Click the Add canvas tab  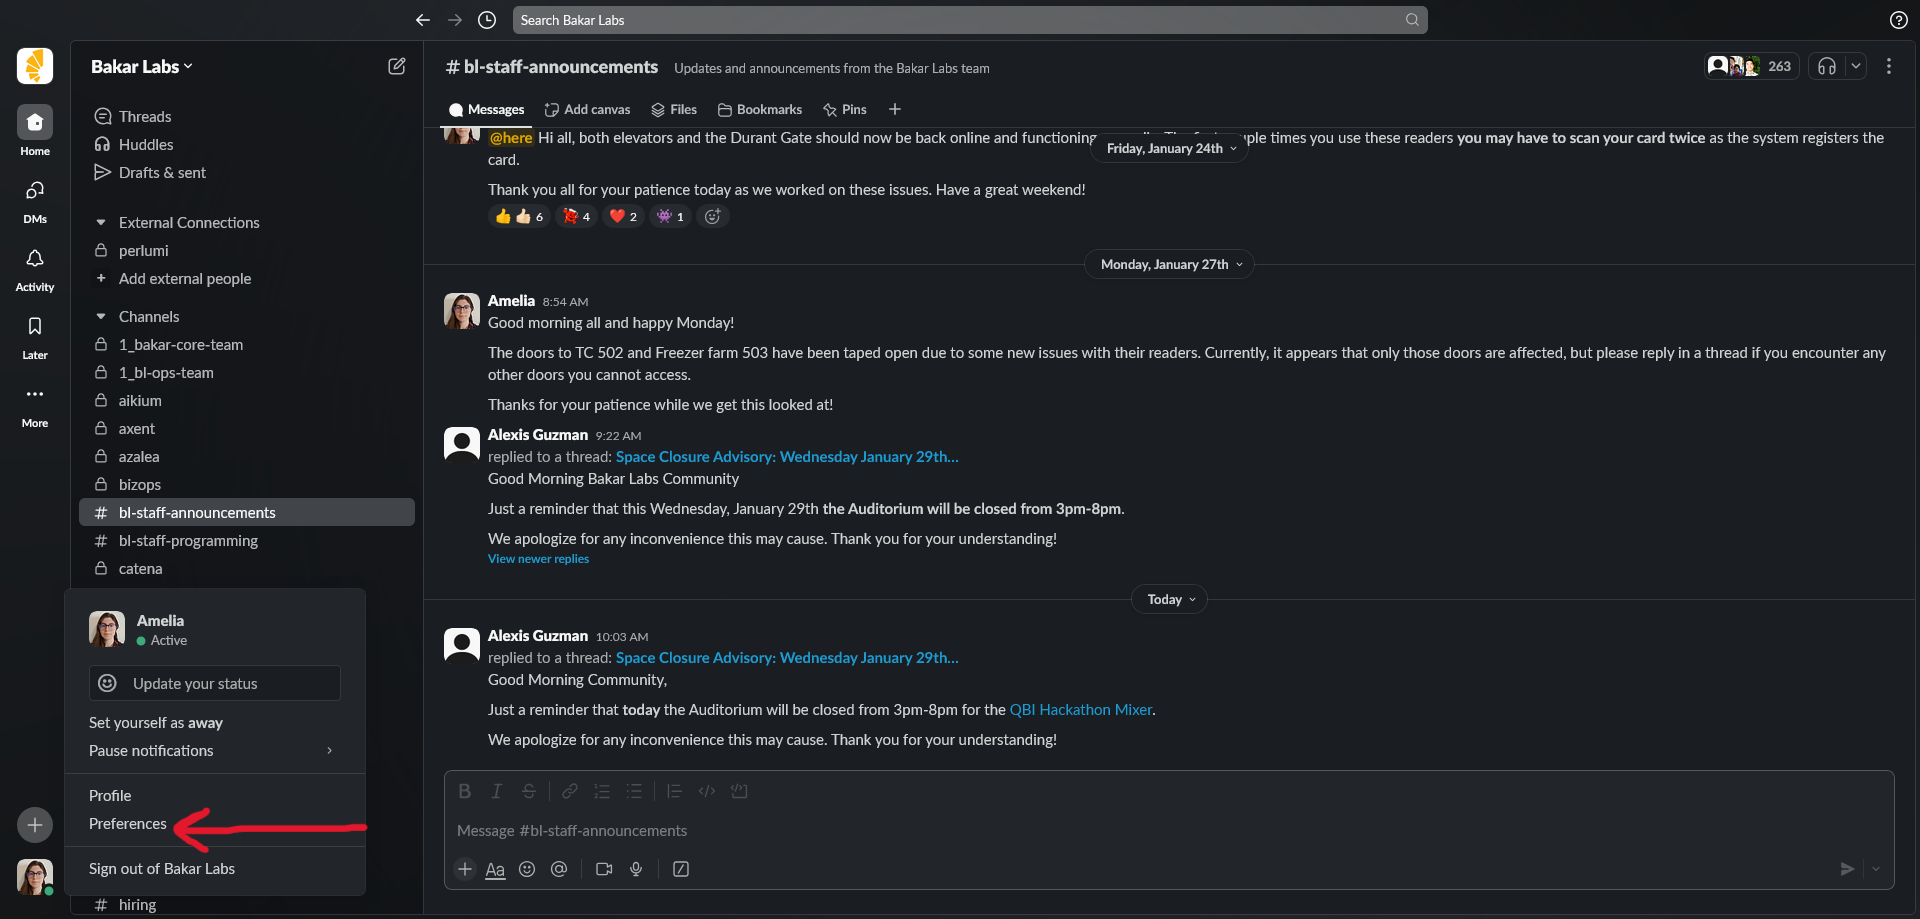pyautogui.click(x=587, y=109)
